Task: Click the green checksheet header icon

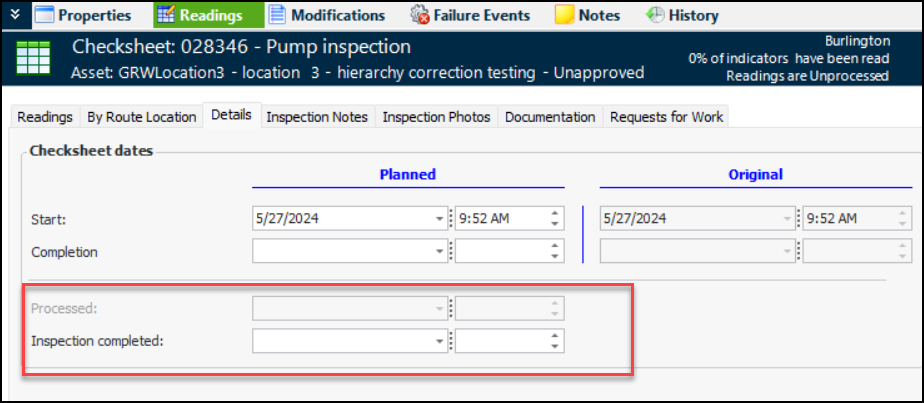Action: [34, 60]
